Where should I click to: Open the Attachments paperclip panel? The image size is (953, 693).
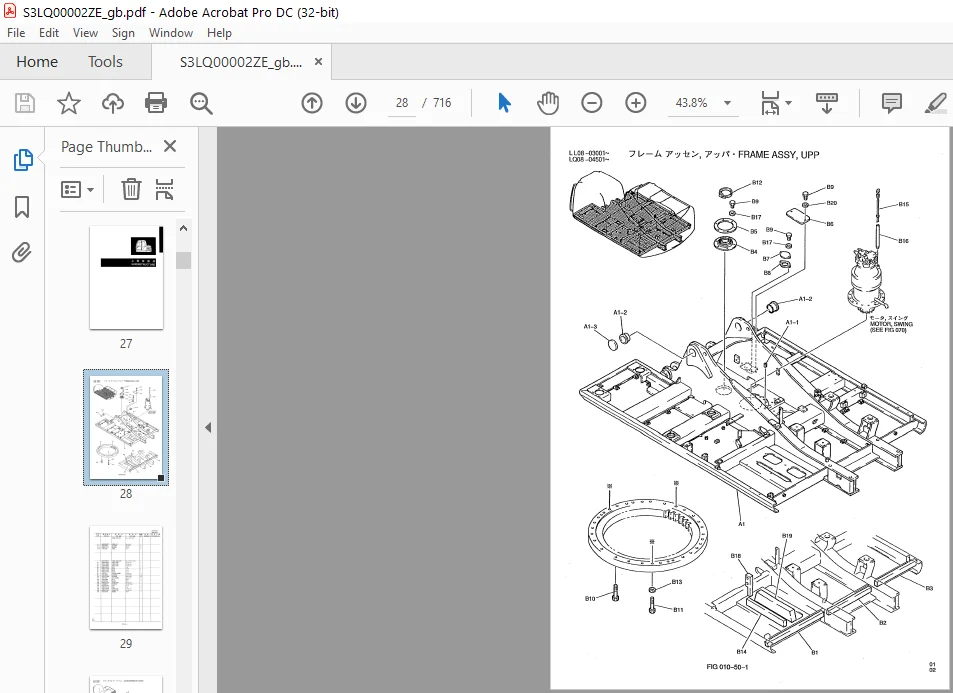click(22, 252)
